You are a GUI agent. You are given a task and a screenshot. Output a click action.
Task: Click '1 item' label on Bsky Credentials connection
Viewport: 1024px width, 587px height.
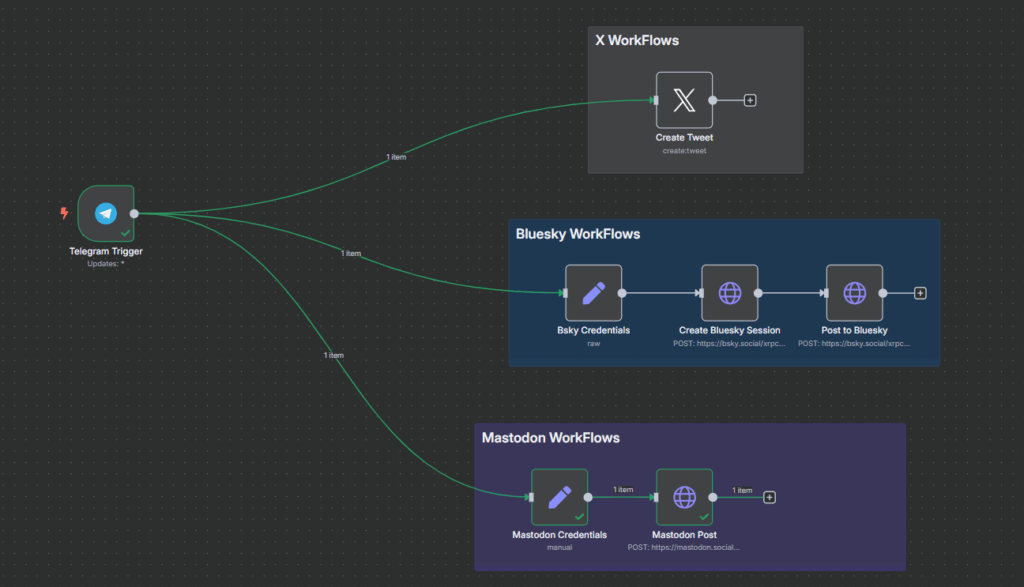pyautogui.click(x=351, y=253)
